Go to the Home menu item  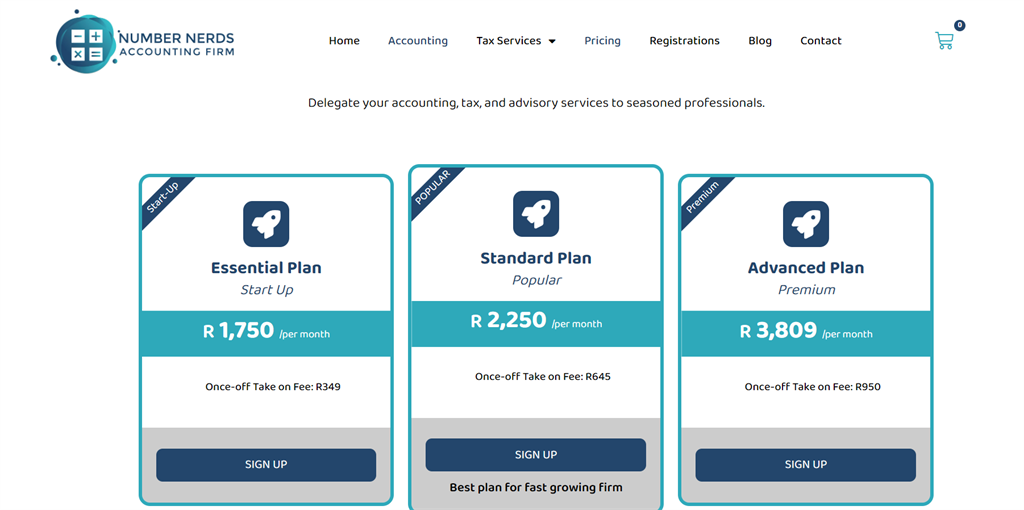coord(344,40)
